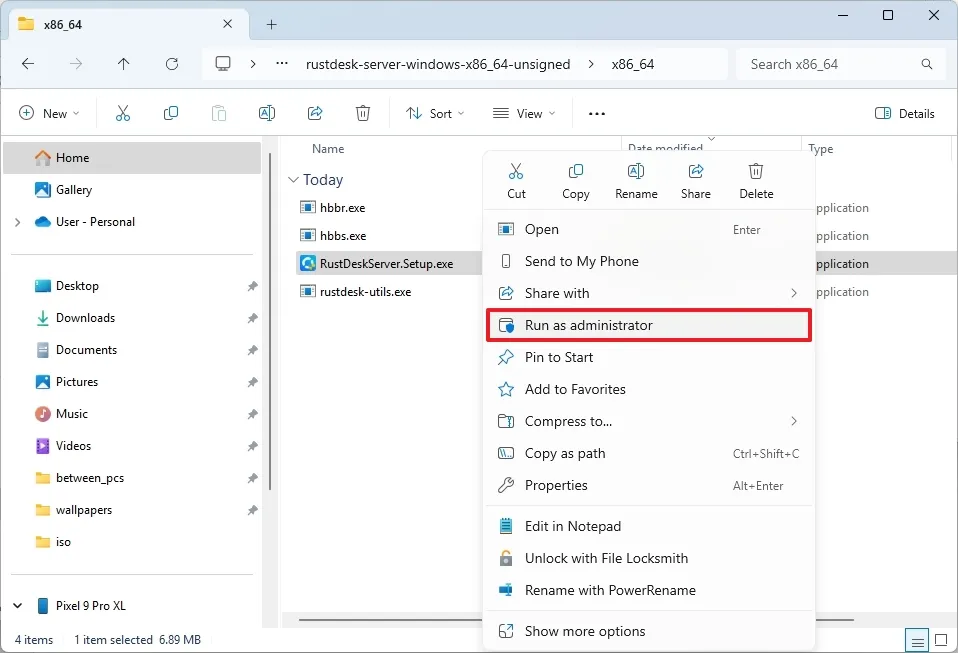Refresh the folder using the refresh icon
The image size is (958, 653).
click(x=171, y=63)
